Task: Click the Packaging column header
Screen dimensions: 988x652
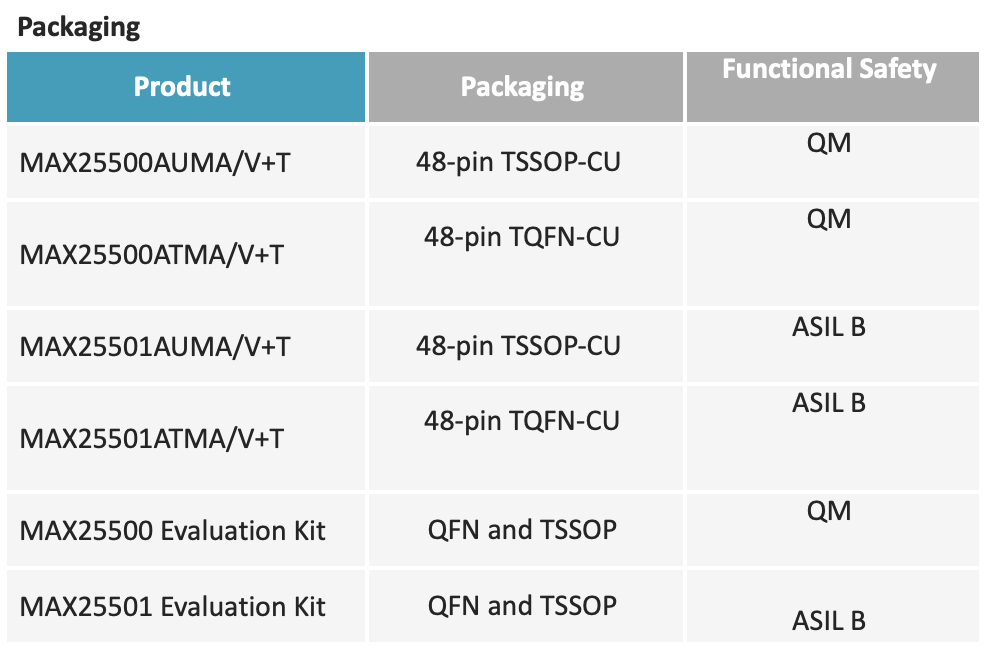Action: coord(526,87)
